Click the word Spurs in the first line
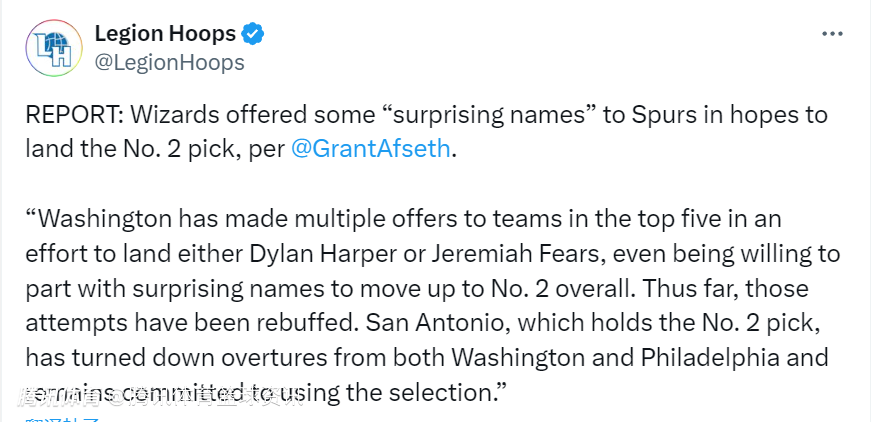 (x=664, y=115)
